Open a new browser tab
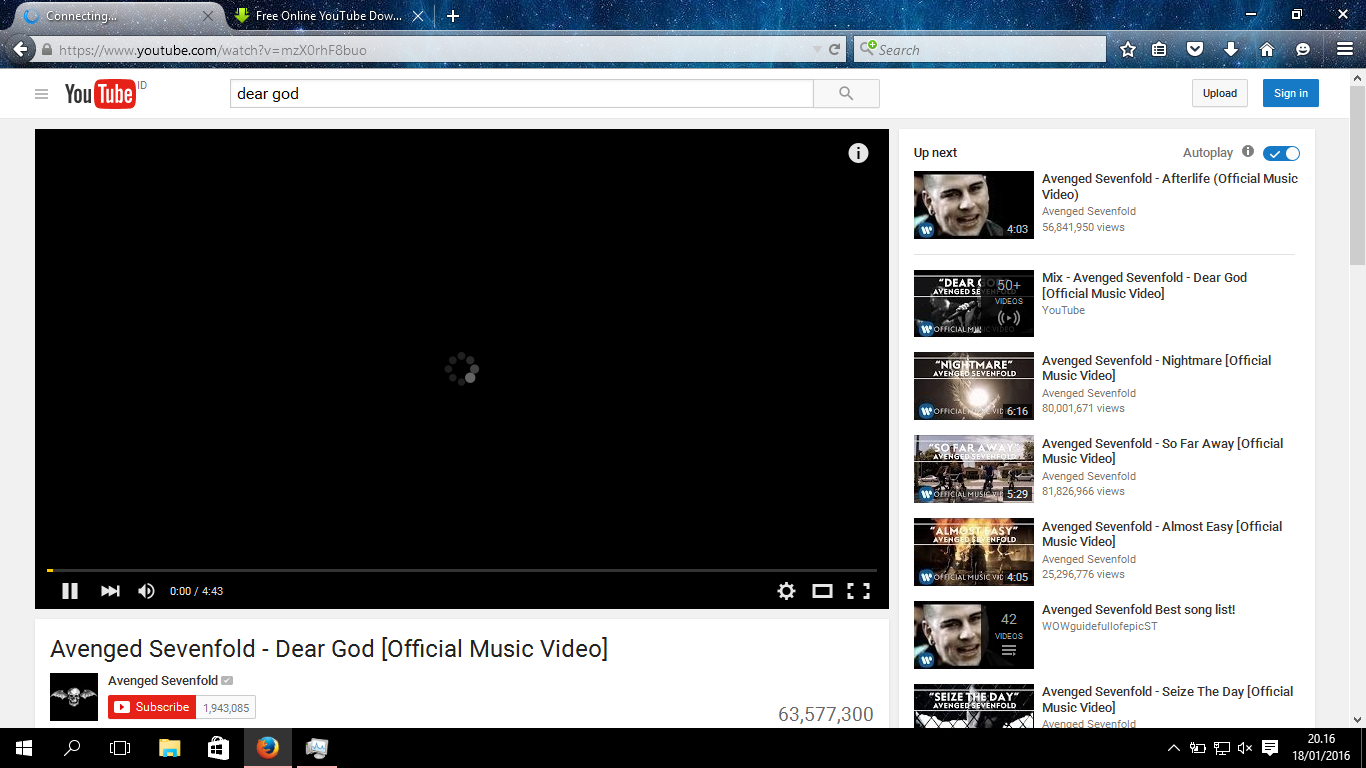The height and width of the screenshot is (768, 1366). [x=452, y=16]
